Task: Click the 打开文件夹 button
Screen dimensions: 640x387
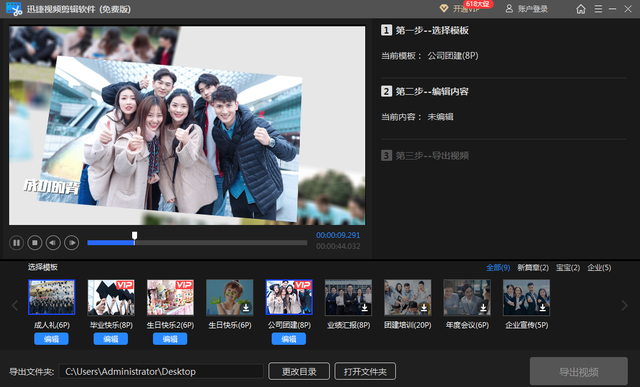Action: pos(365,371)
